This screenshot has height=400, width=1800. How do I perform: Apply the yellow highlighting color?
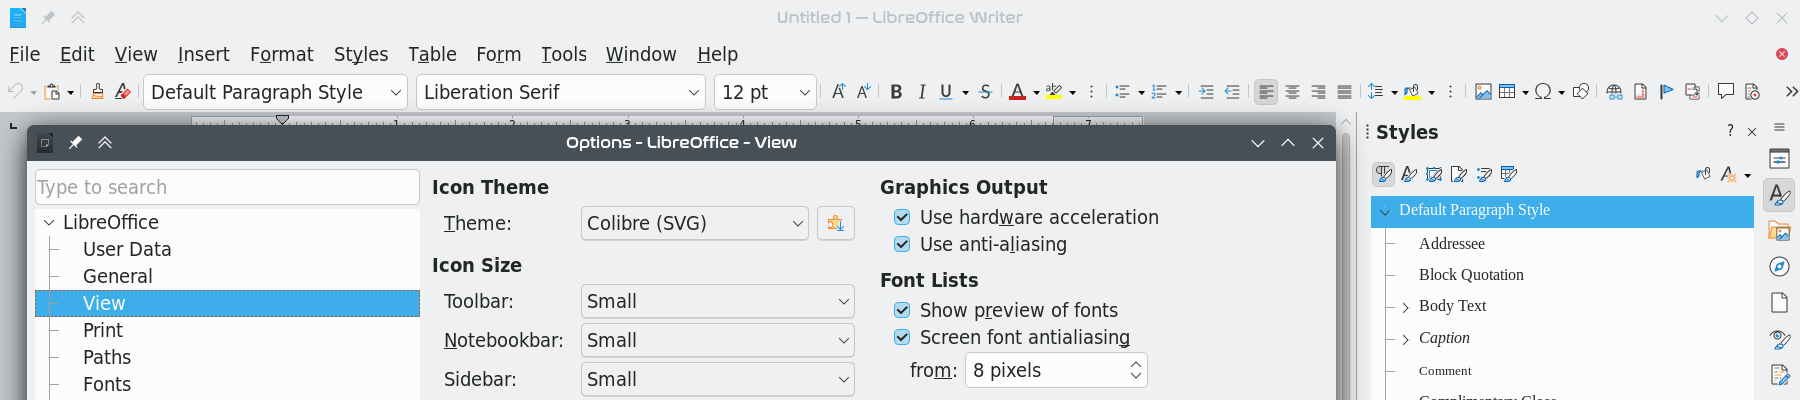pyautogui.click(x=1053, y=92)
